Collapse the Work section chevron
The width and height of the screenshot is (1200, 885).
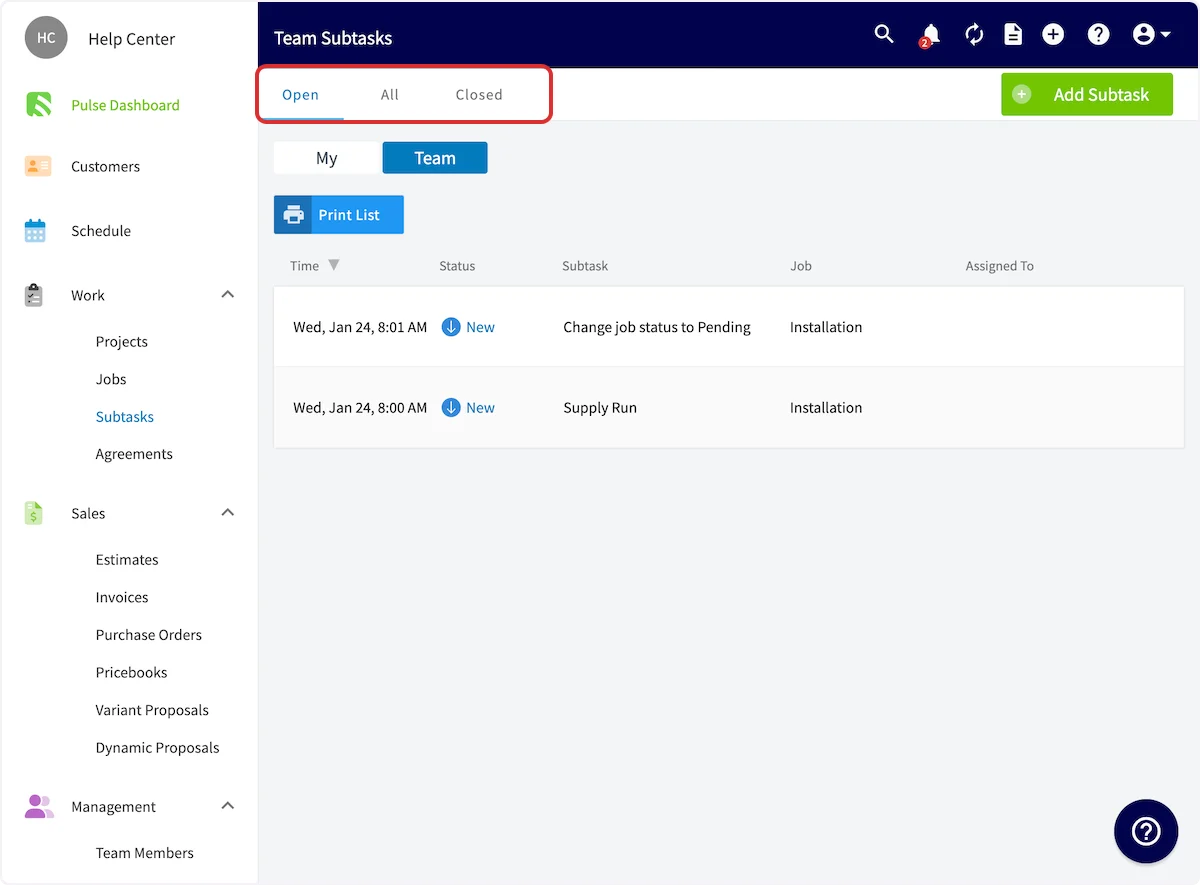click(228, 295)
